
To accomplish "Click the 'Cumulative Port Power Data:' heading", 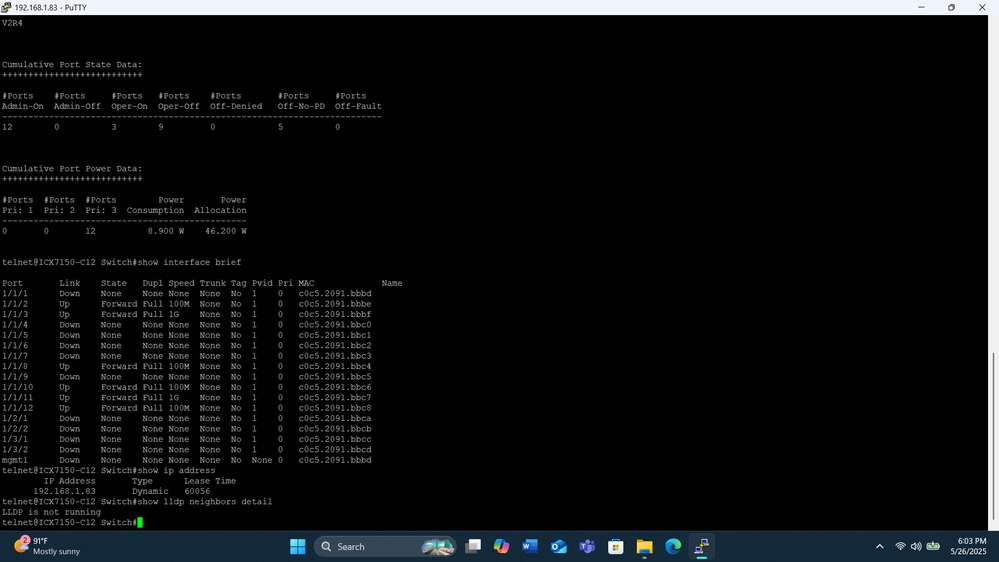I will point(72,169).
